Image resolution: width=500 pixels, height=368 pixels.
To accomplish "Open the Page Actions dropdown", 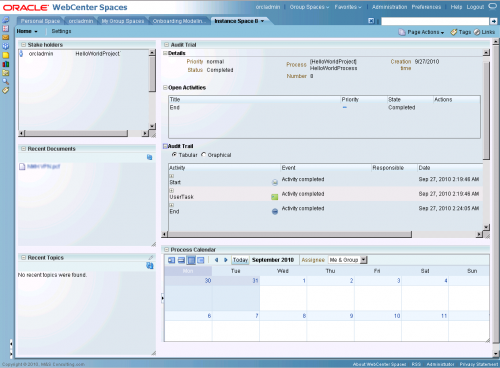I will coord(425,32).
